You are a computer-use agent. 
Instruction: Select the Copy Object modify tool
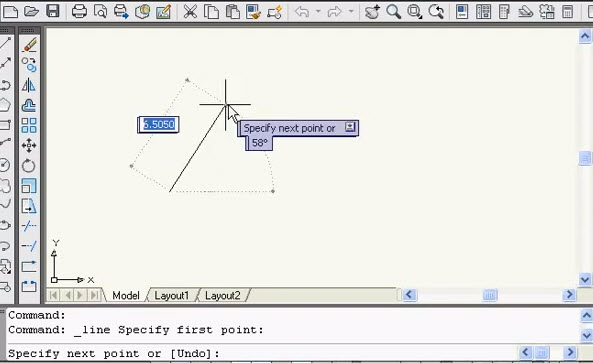coord(29,65)
